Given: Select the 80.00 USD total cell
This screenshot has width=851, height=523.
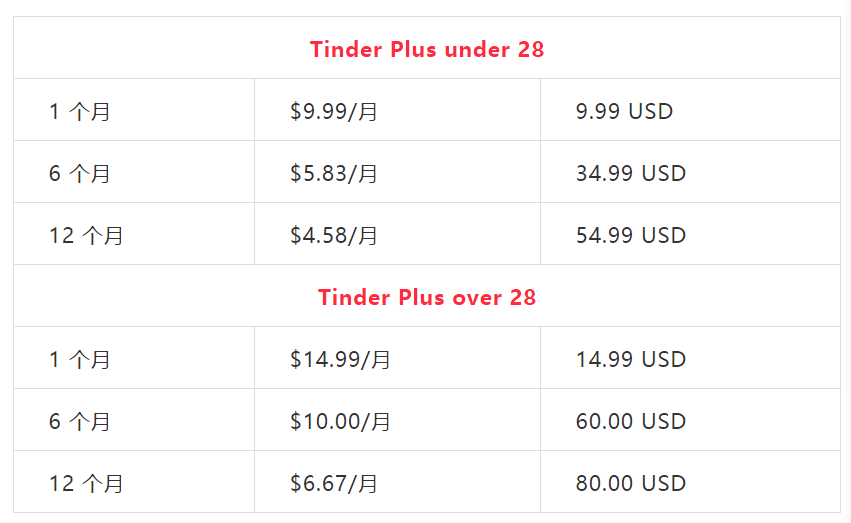Looking at the screenshot, I should (x=630, y=483).
